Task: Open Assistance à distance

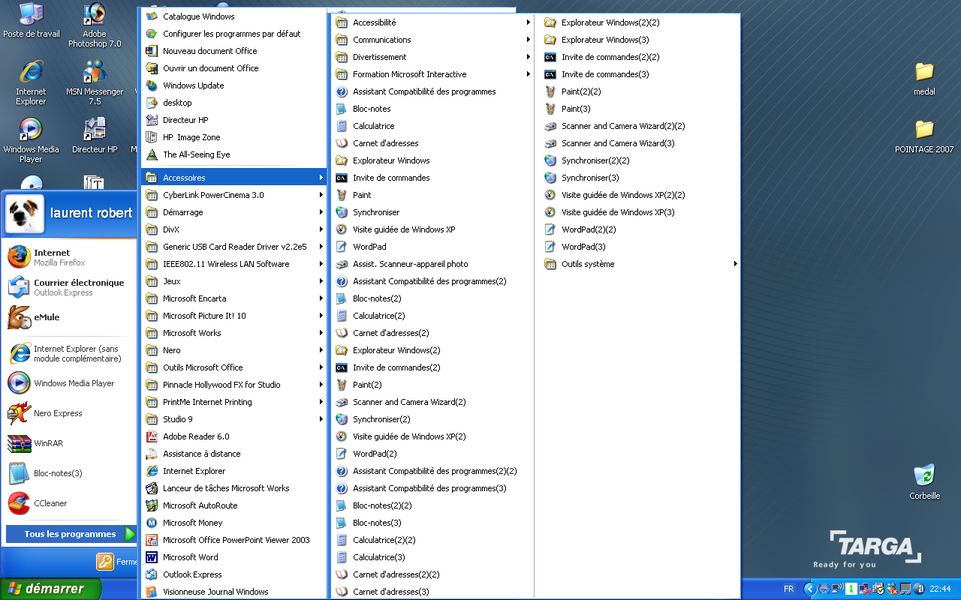Action: click(233, 454)
